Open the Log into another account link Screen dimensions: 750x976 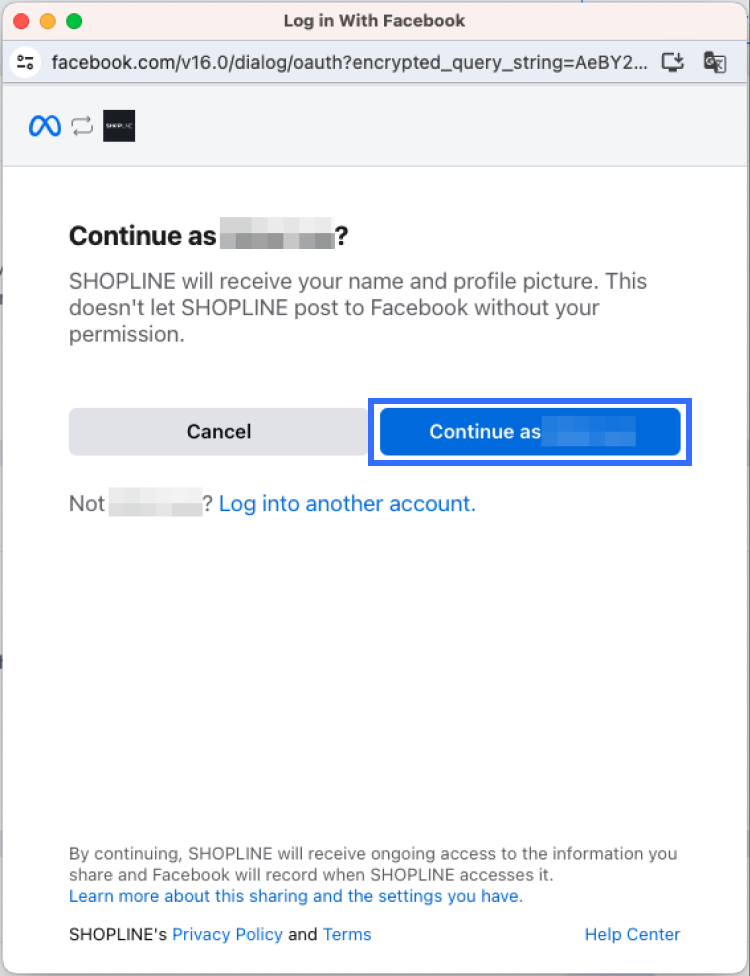(347, 504)
